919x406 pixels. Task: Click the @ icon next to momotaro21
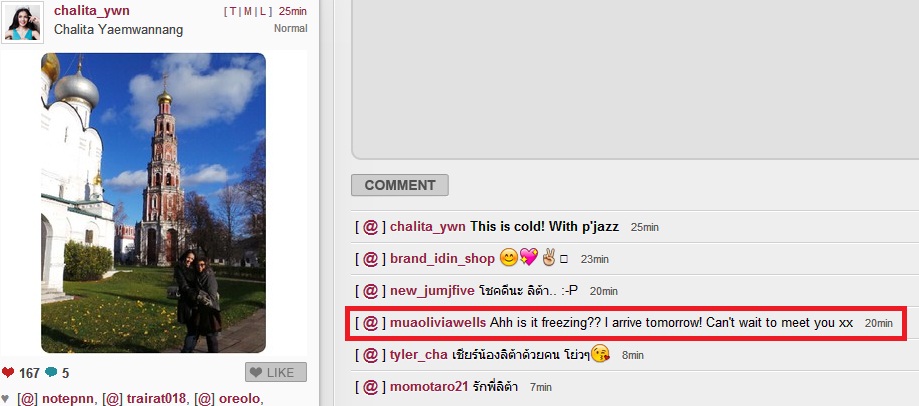pos(370,387)
